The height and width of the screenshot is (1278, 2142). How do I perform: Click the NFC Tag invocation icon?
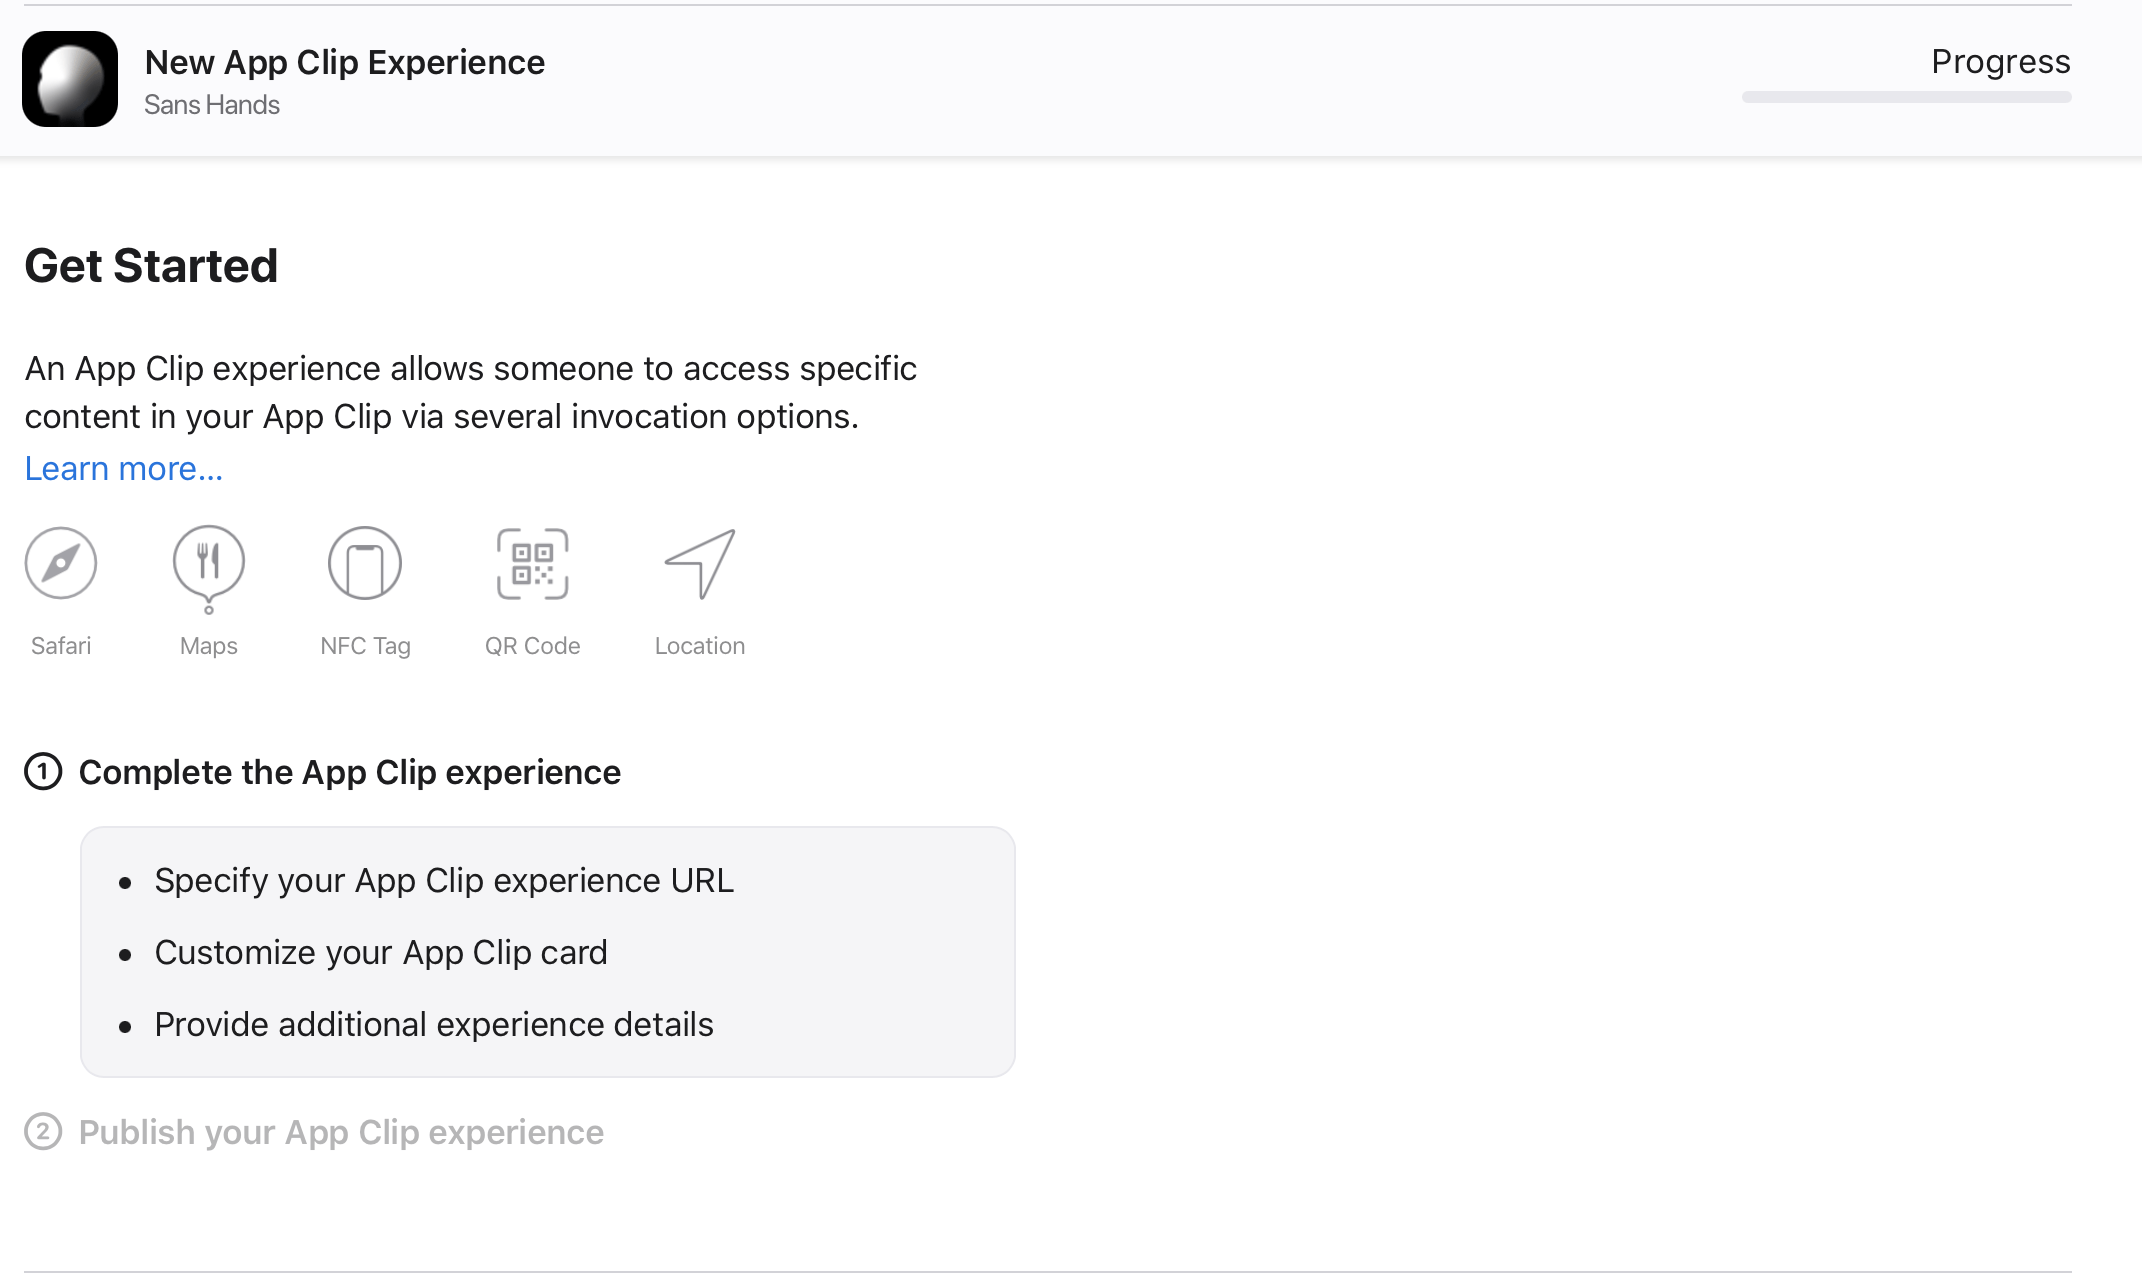pos(365,562)
